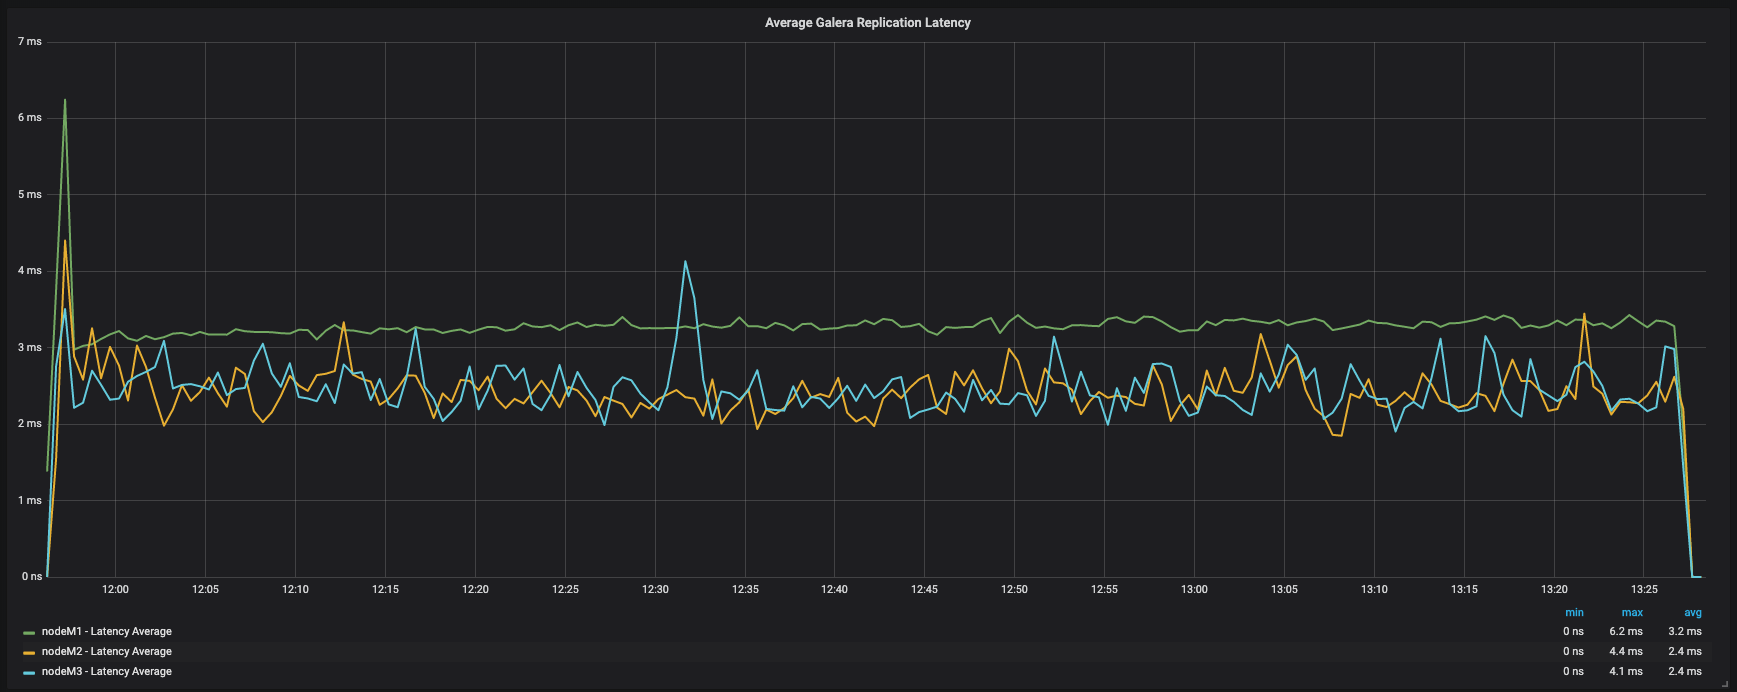Click the 6.2 ms max value for nodeM1
Viewport: 1737px width, 692px height.
[x=1625, y=632]
